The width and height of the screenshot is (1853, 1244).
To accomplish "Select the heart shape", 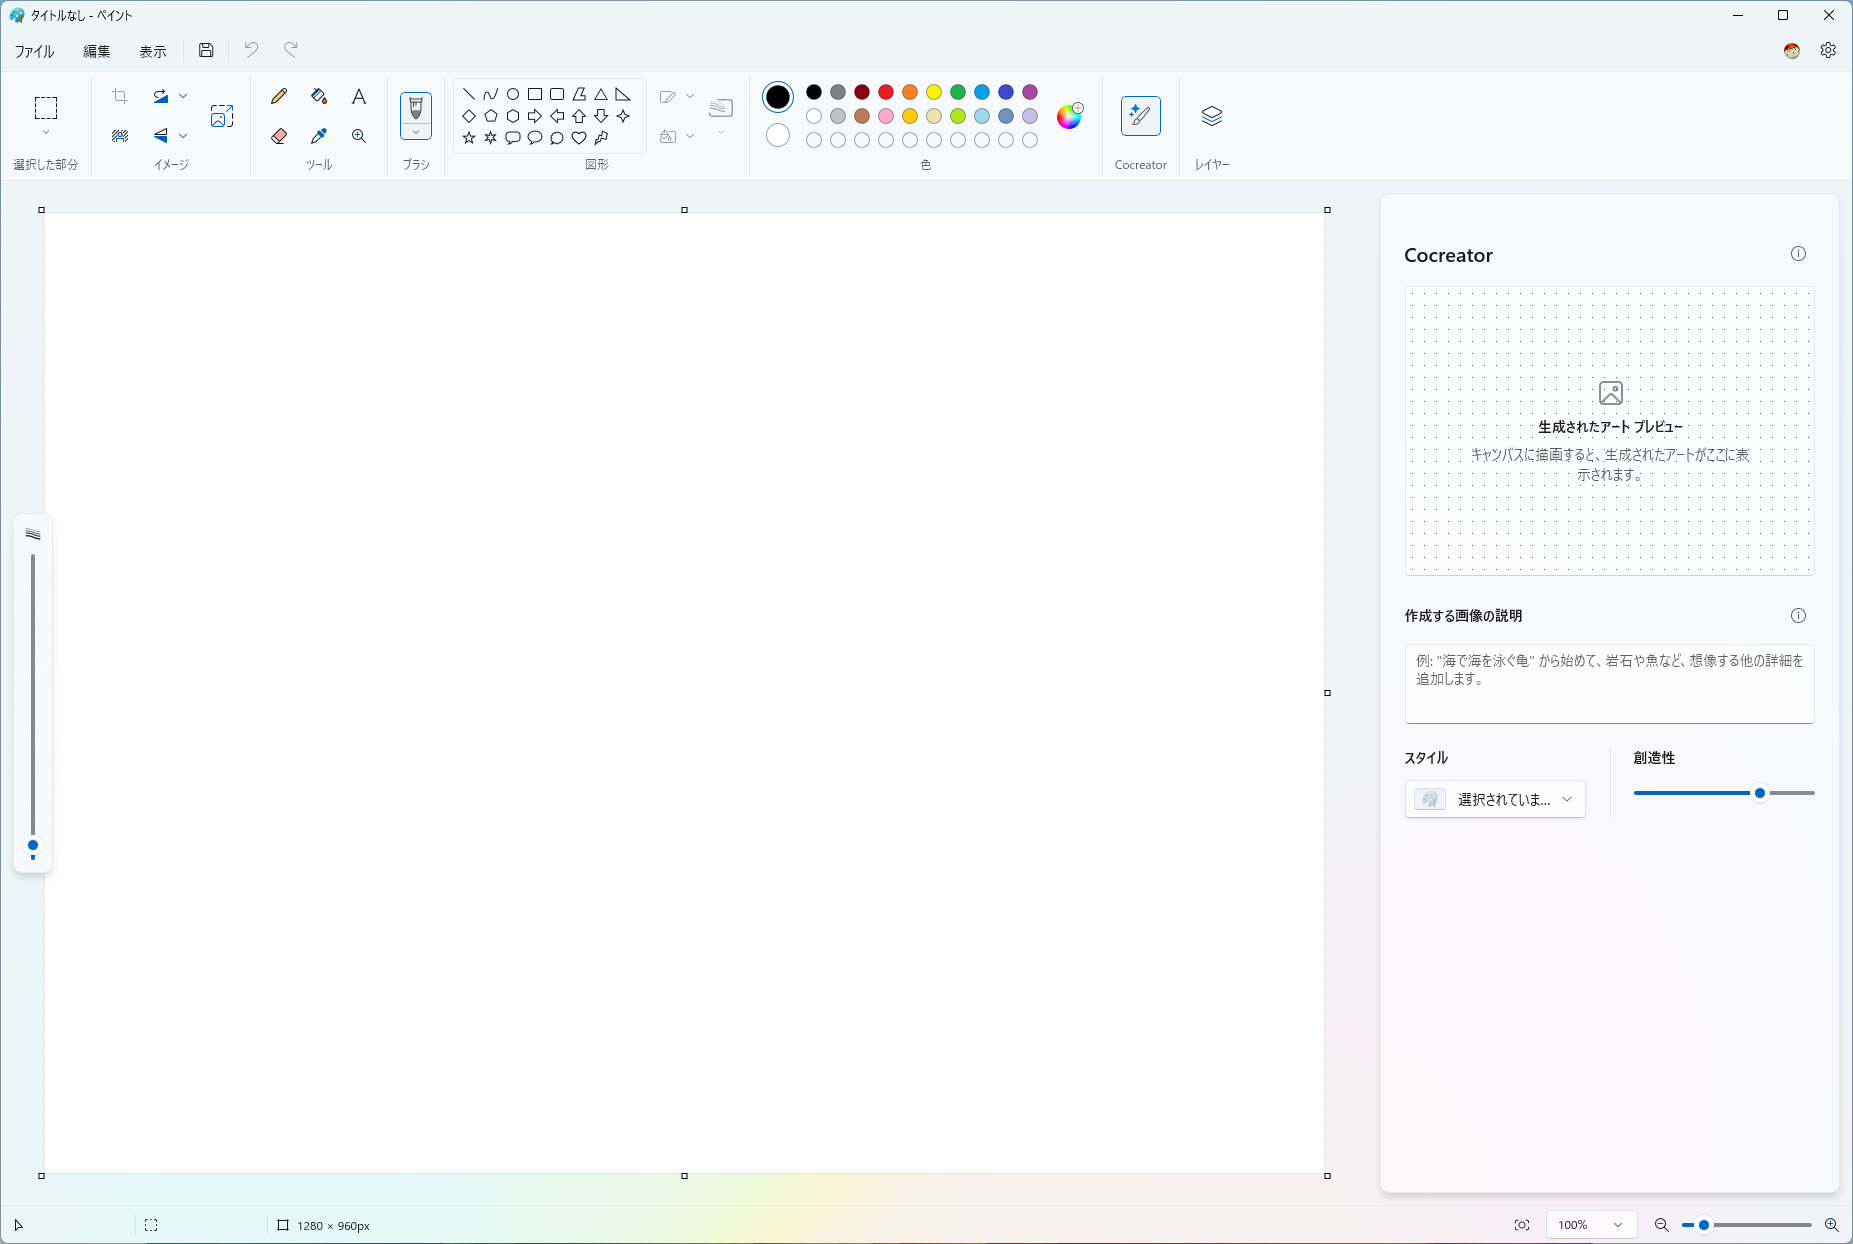I will coord(579,139).
